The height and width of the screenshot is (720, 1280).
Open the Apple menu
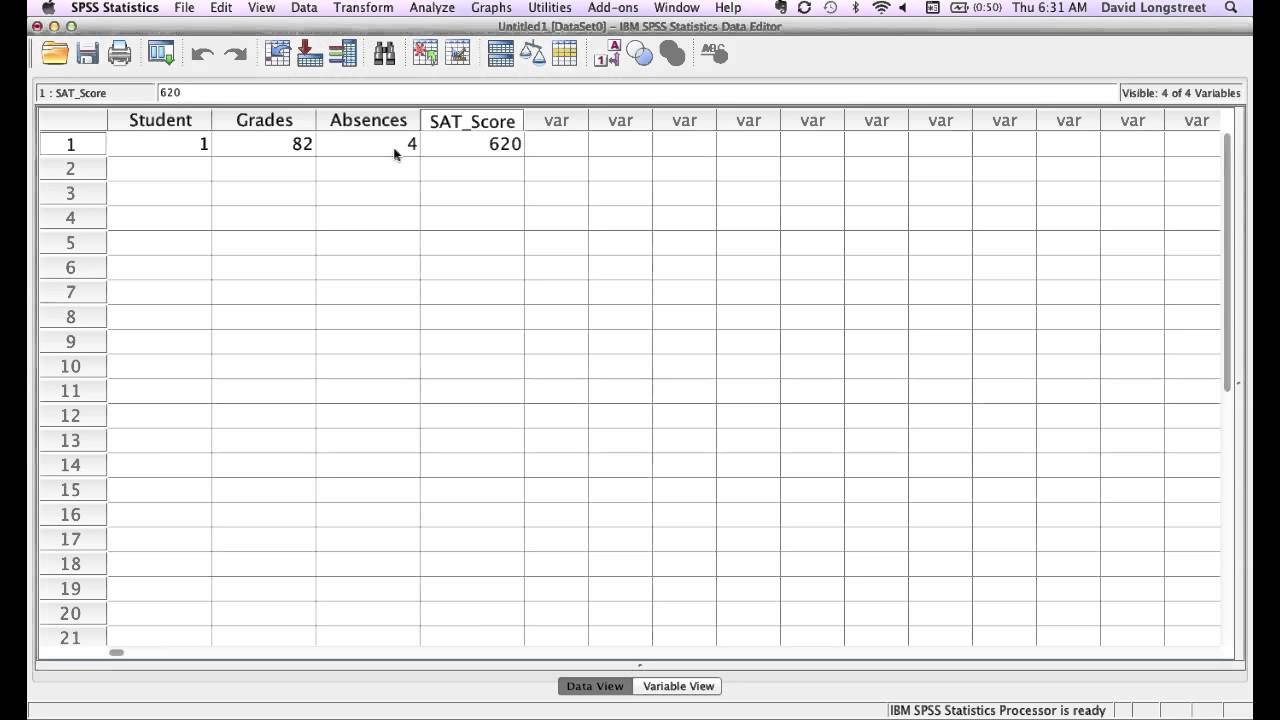pyautogui.click(x=48, y=8)
